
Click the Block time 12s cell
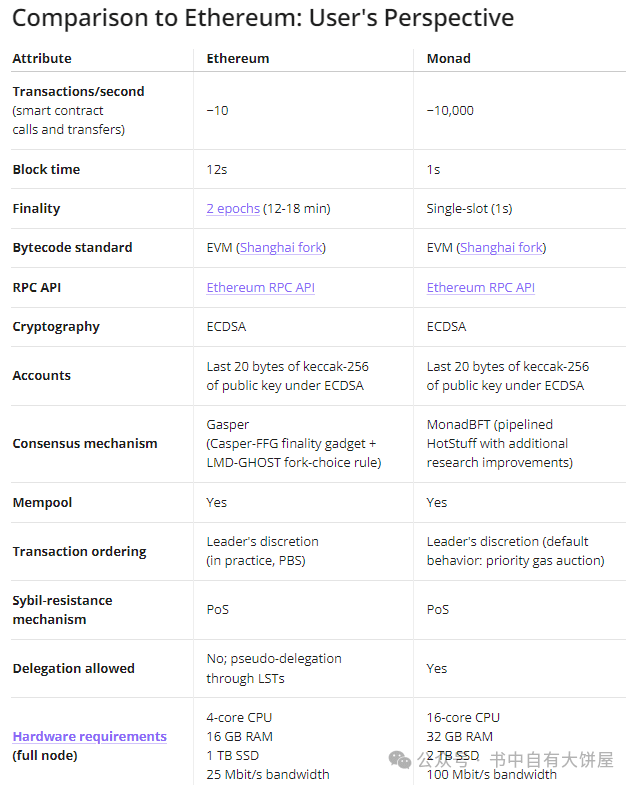click(x=217, y=170)
